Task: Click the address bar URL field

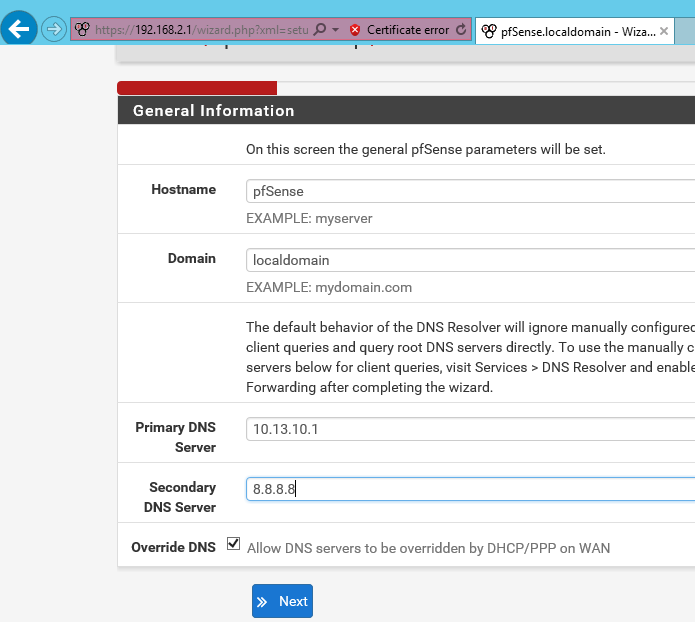Action: 202,30
